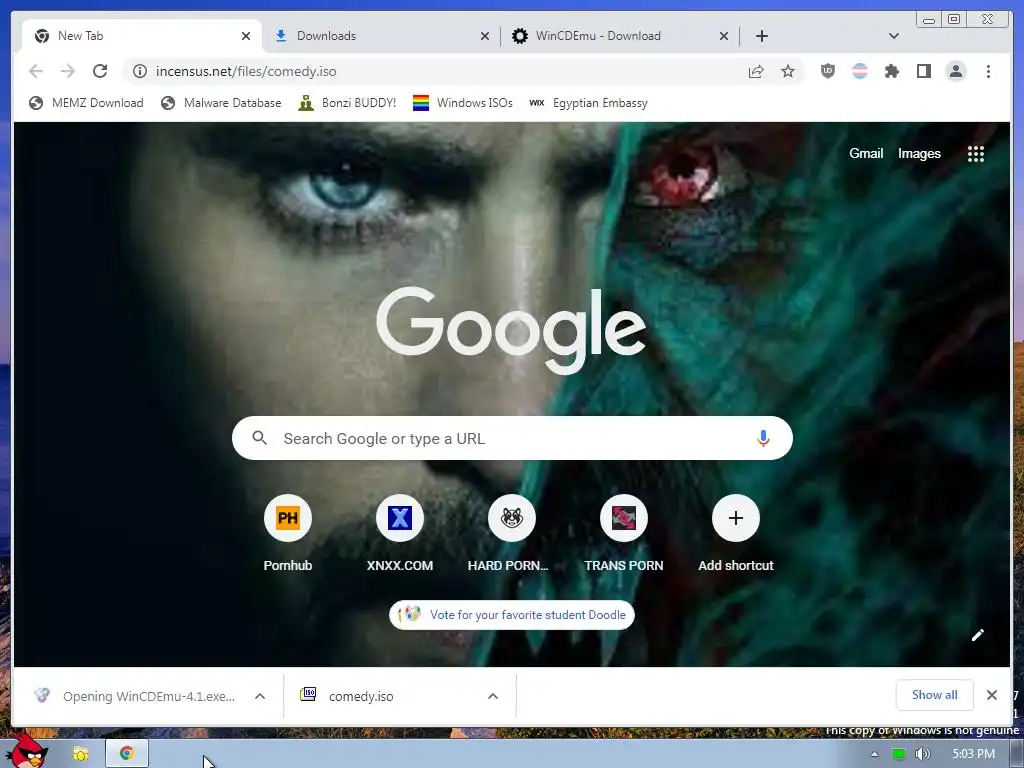Expand the tab search dropdown
Screen dimensions: 1024x768
click(893, 36)
